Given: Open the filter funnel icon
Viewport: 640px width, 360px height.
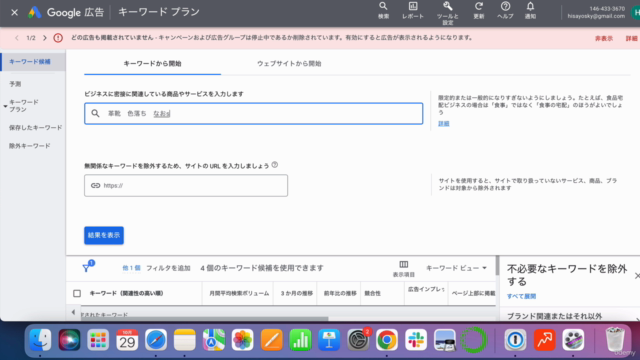Looking at the screenshot, I should click(87, 267).
